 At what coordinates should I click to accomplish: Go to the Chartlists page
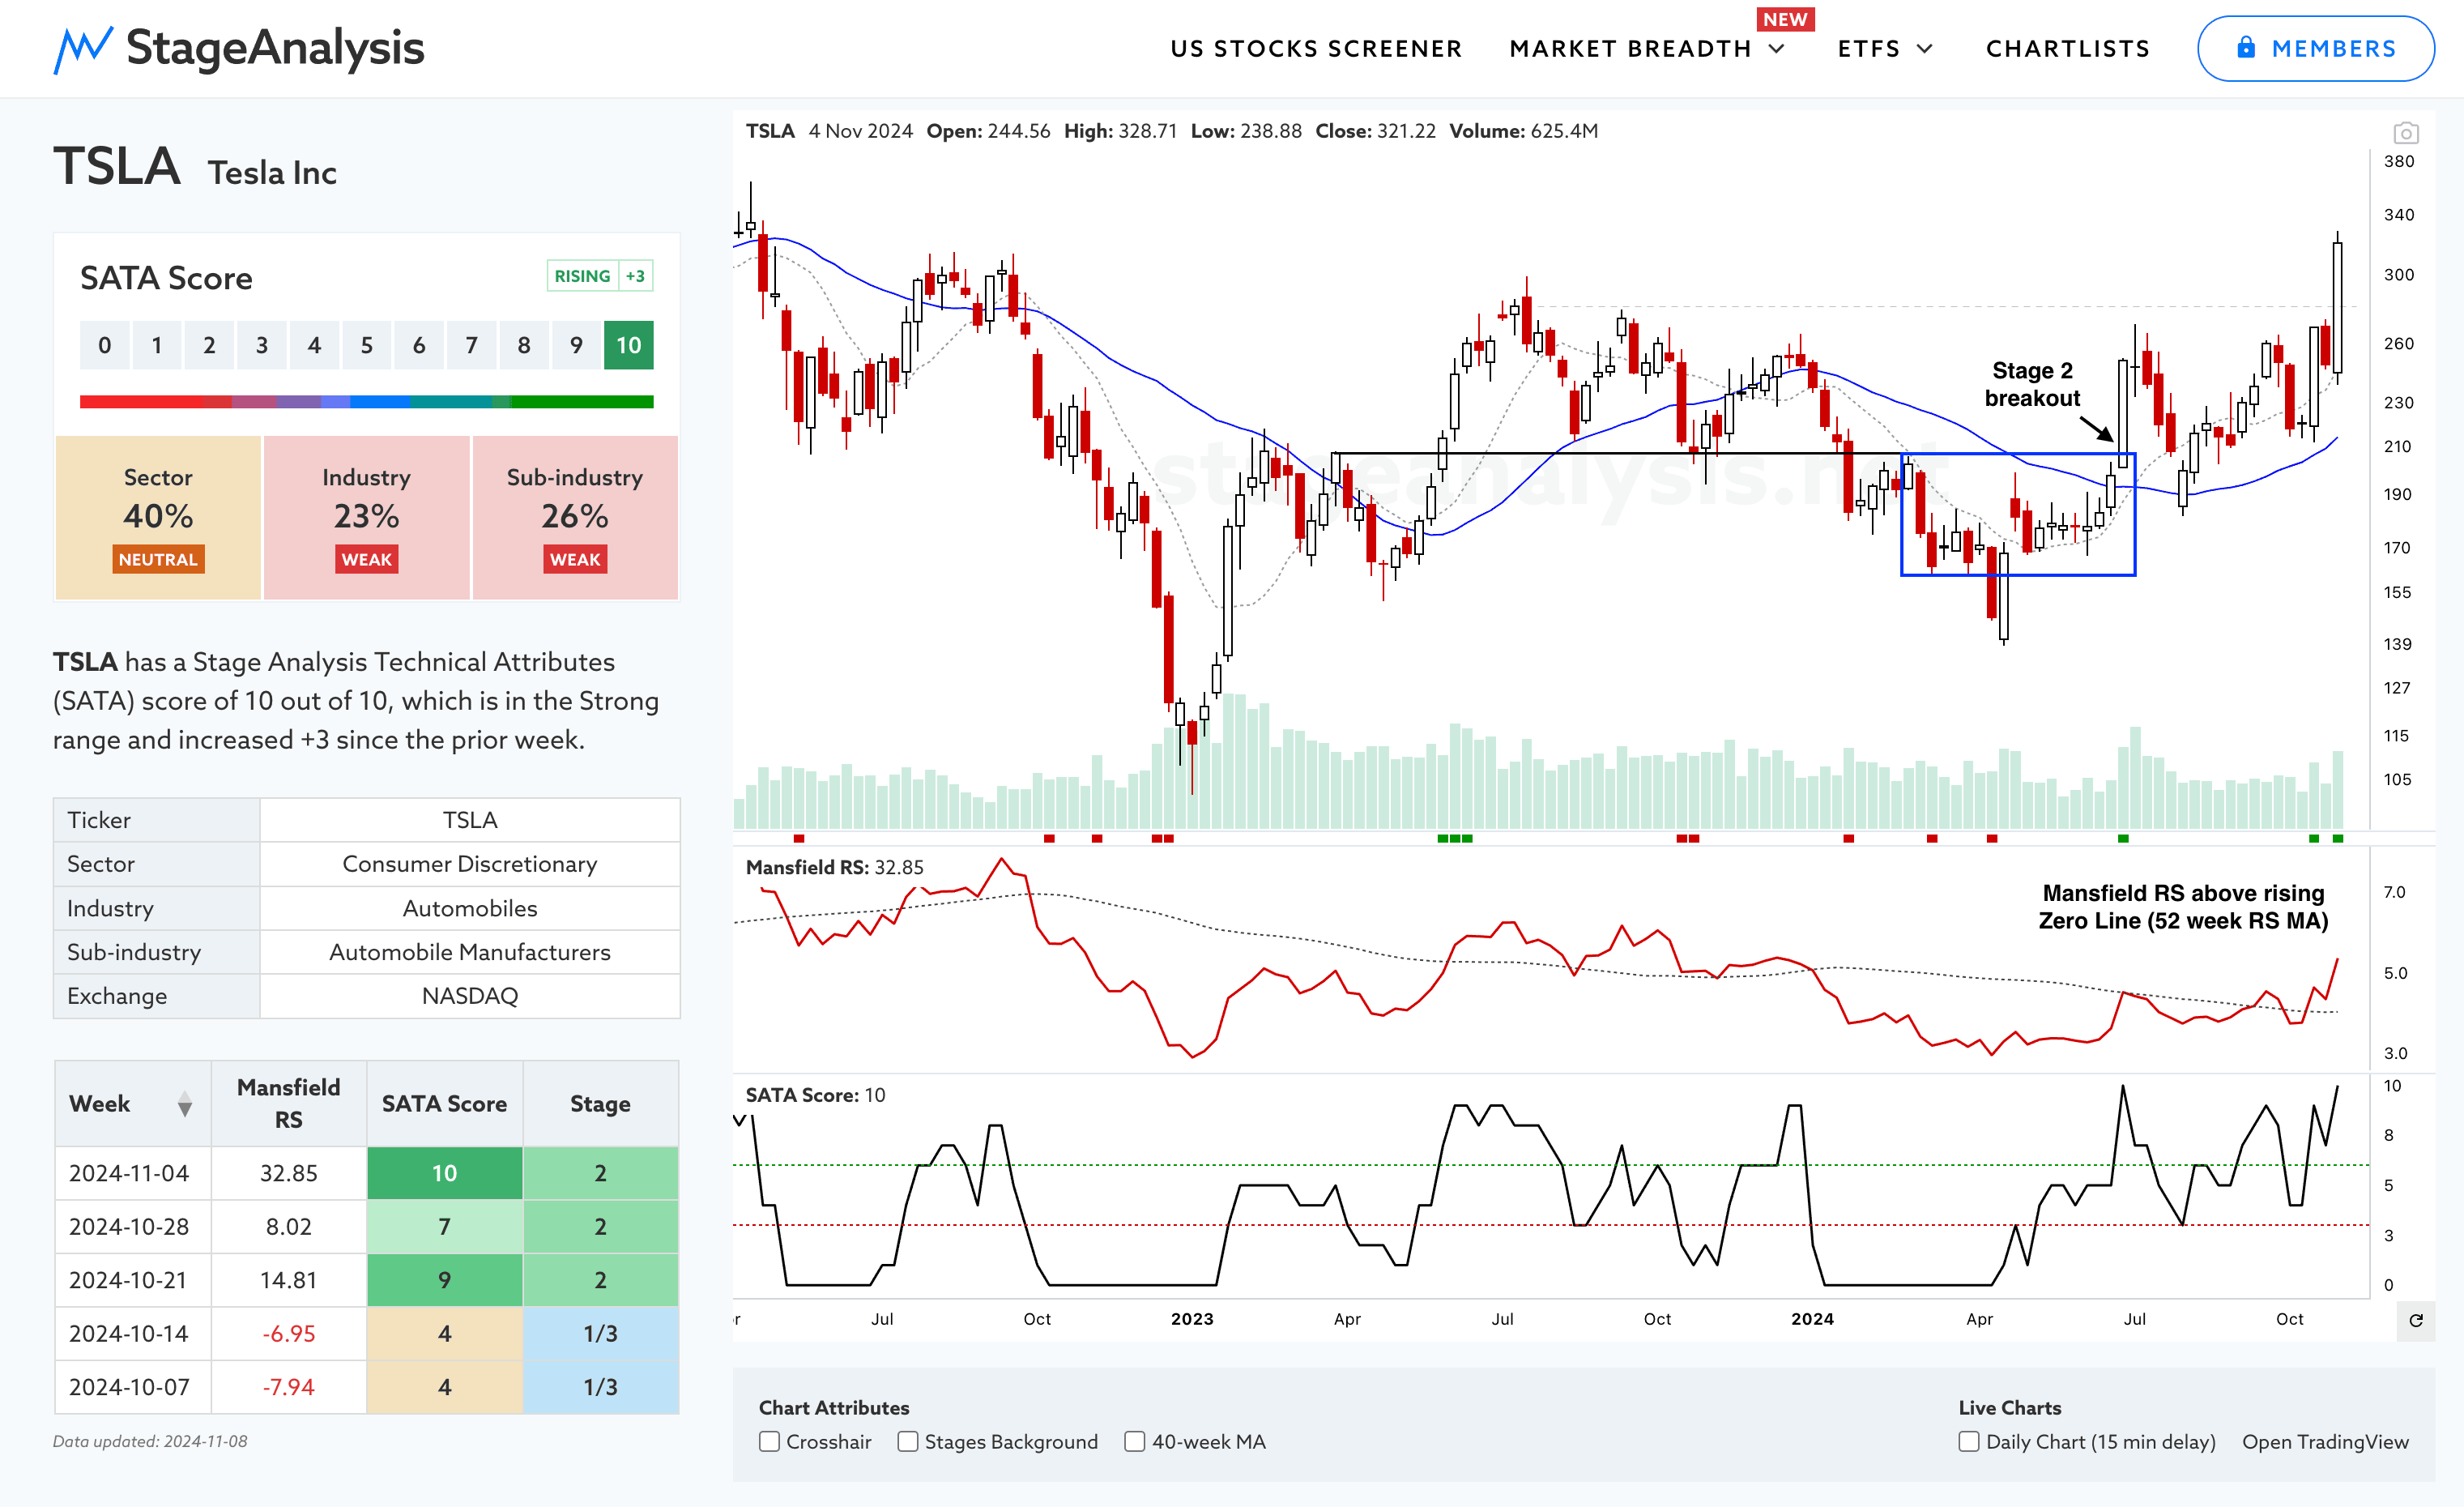tap(2068, 48)
